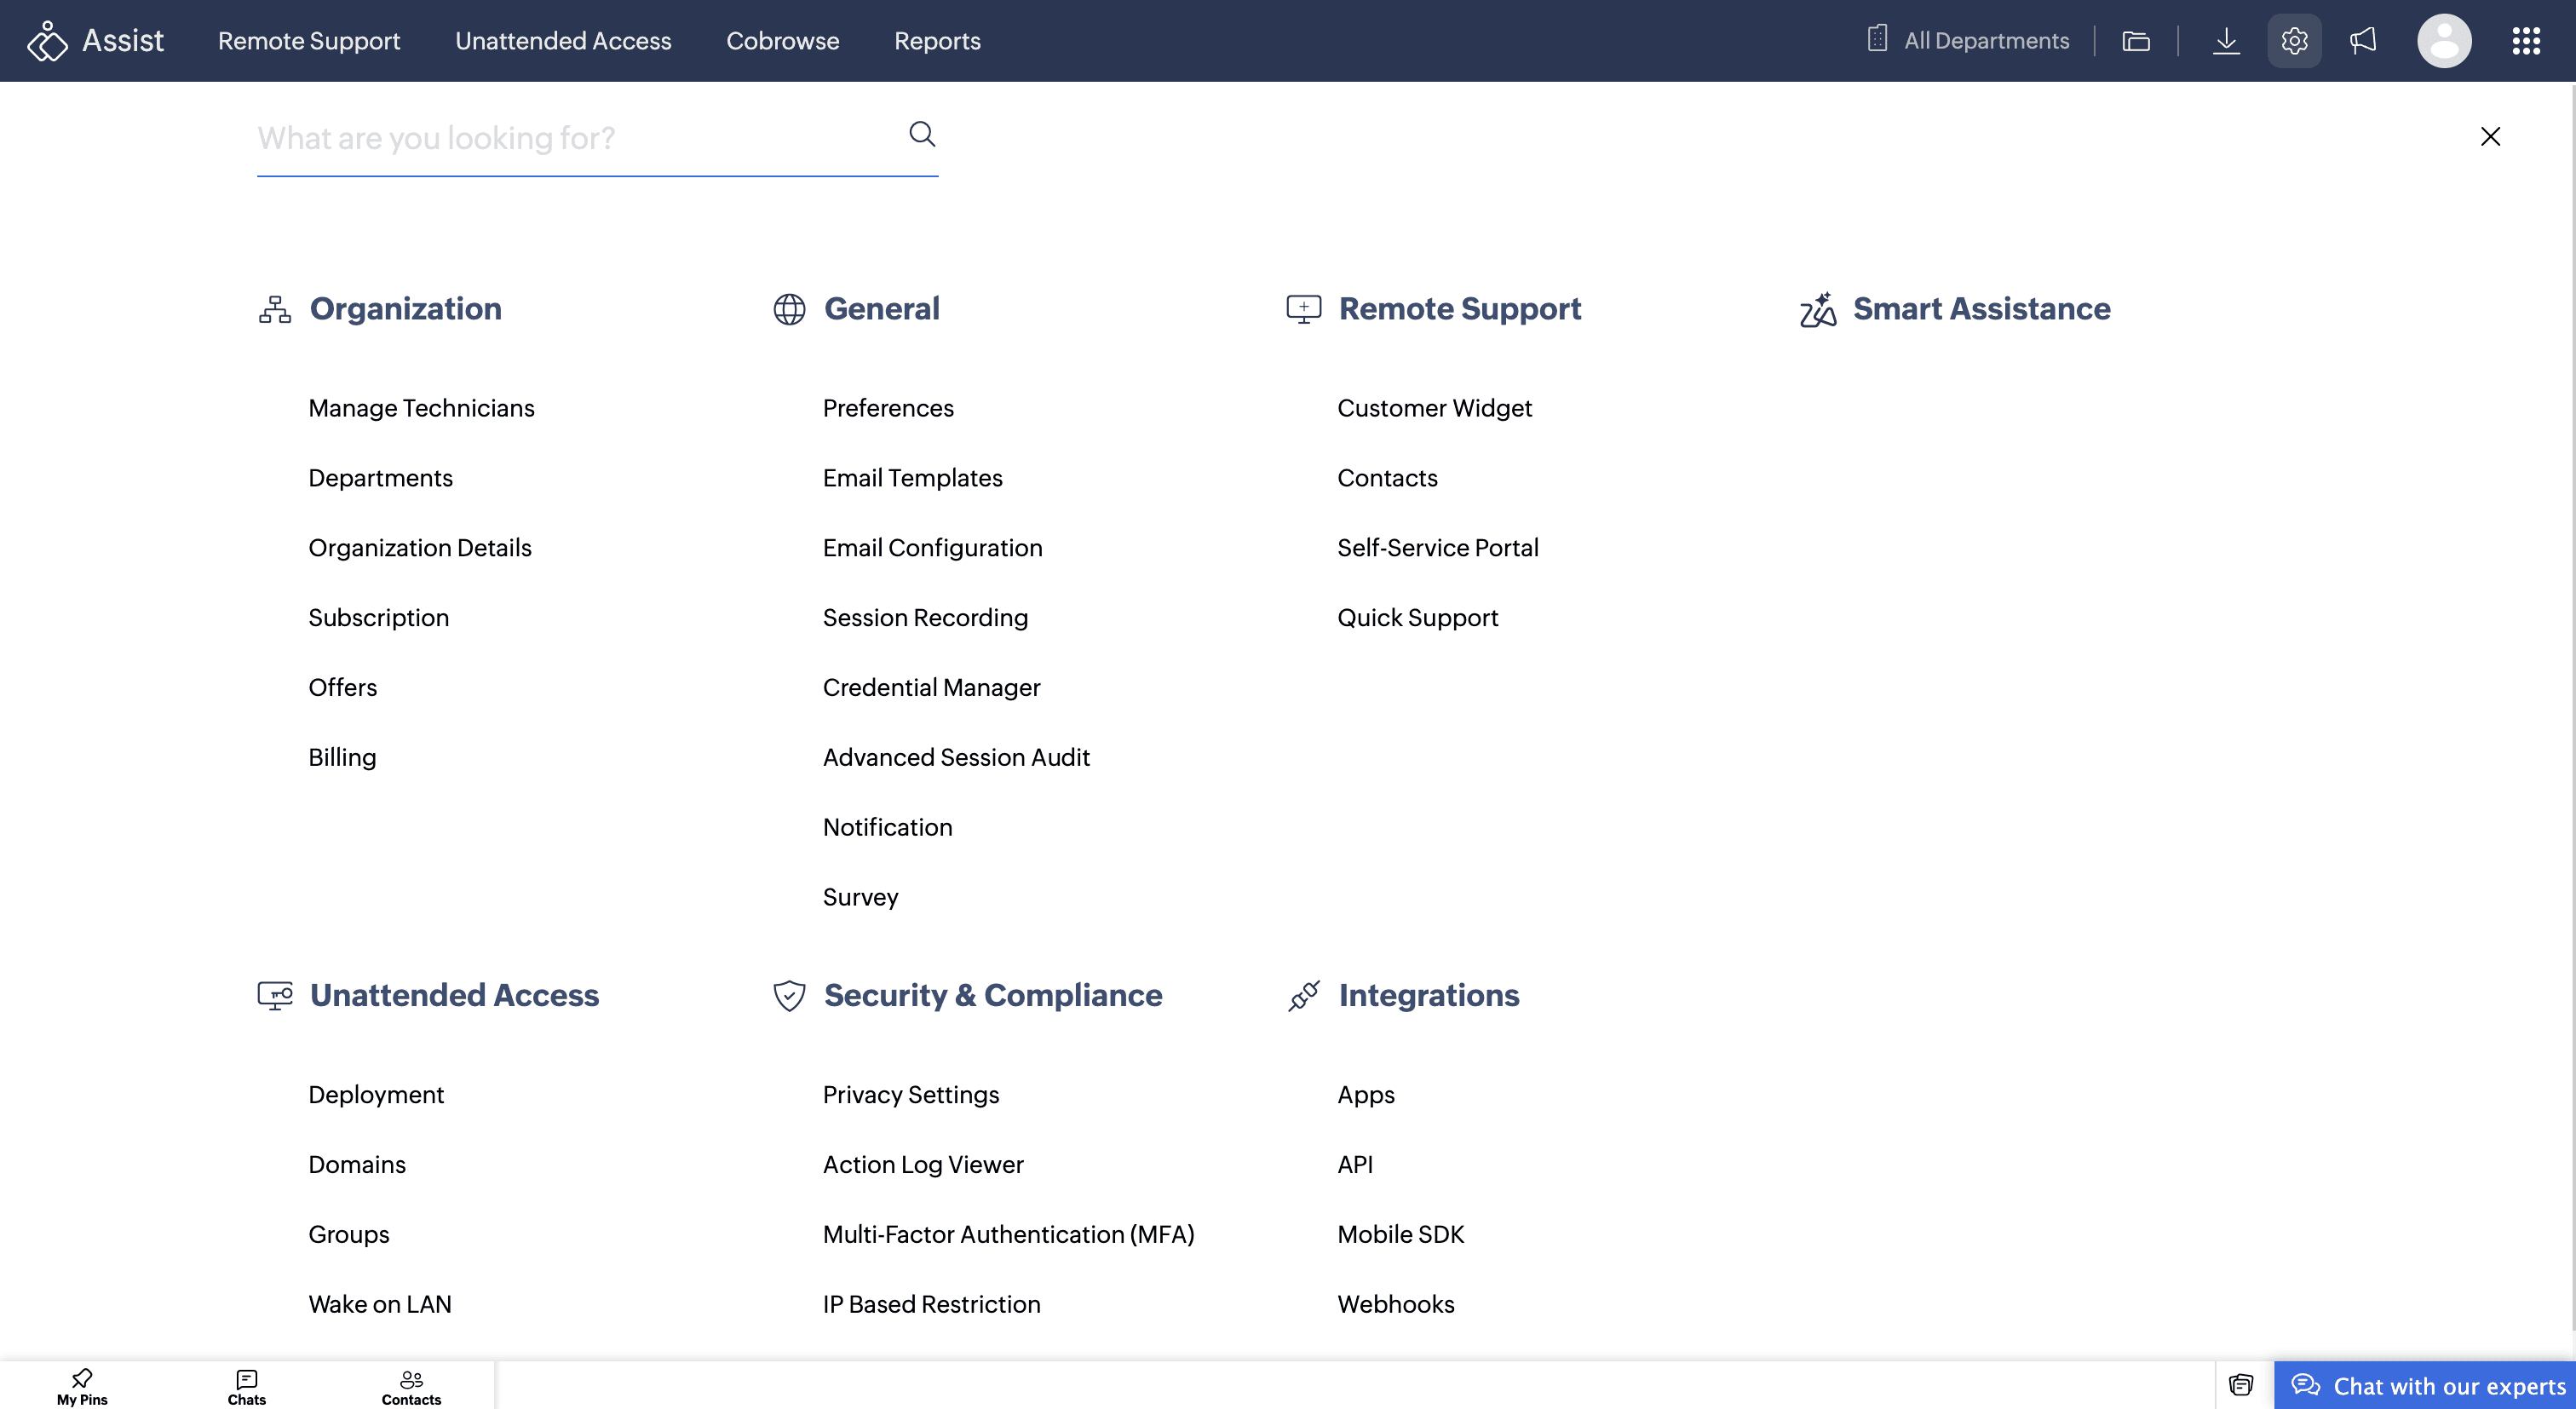Click the General globe icon

point(789,310)
